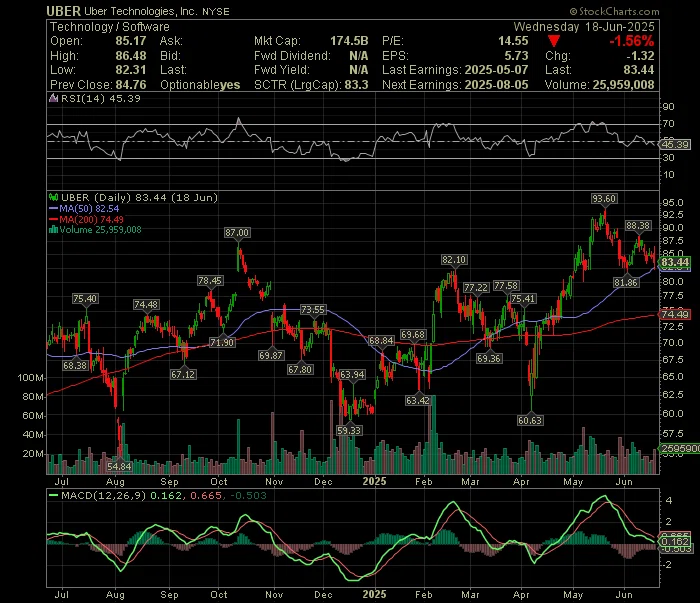Click the 0.162 MACD axis tag
The width and height of the screenshot is (700, 603).
[675, 541]
